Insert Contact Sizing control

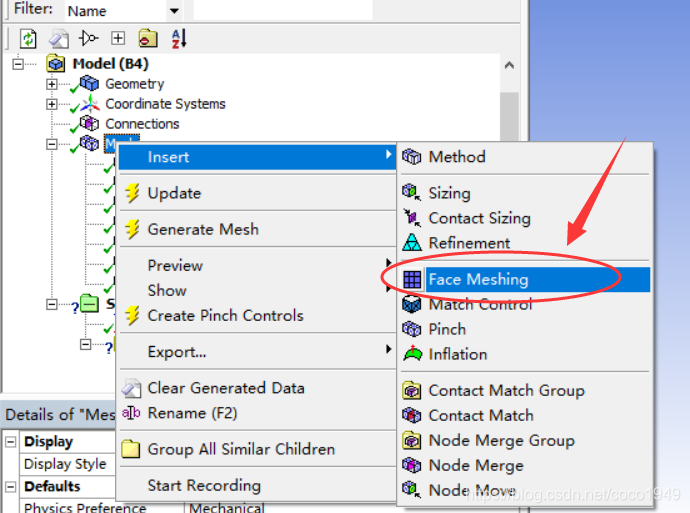click(525, 218)
